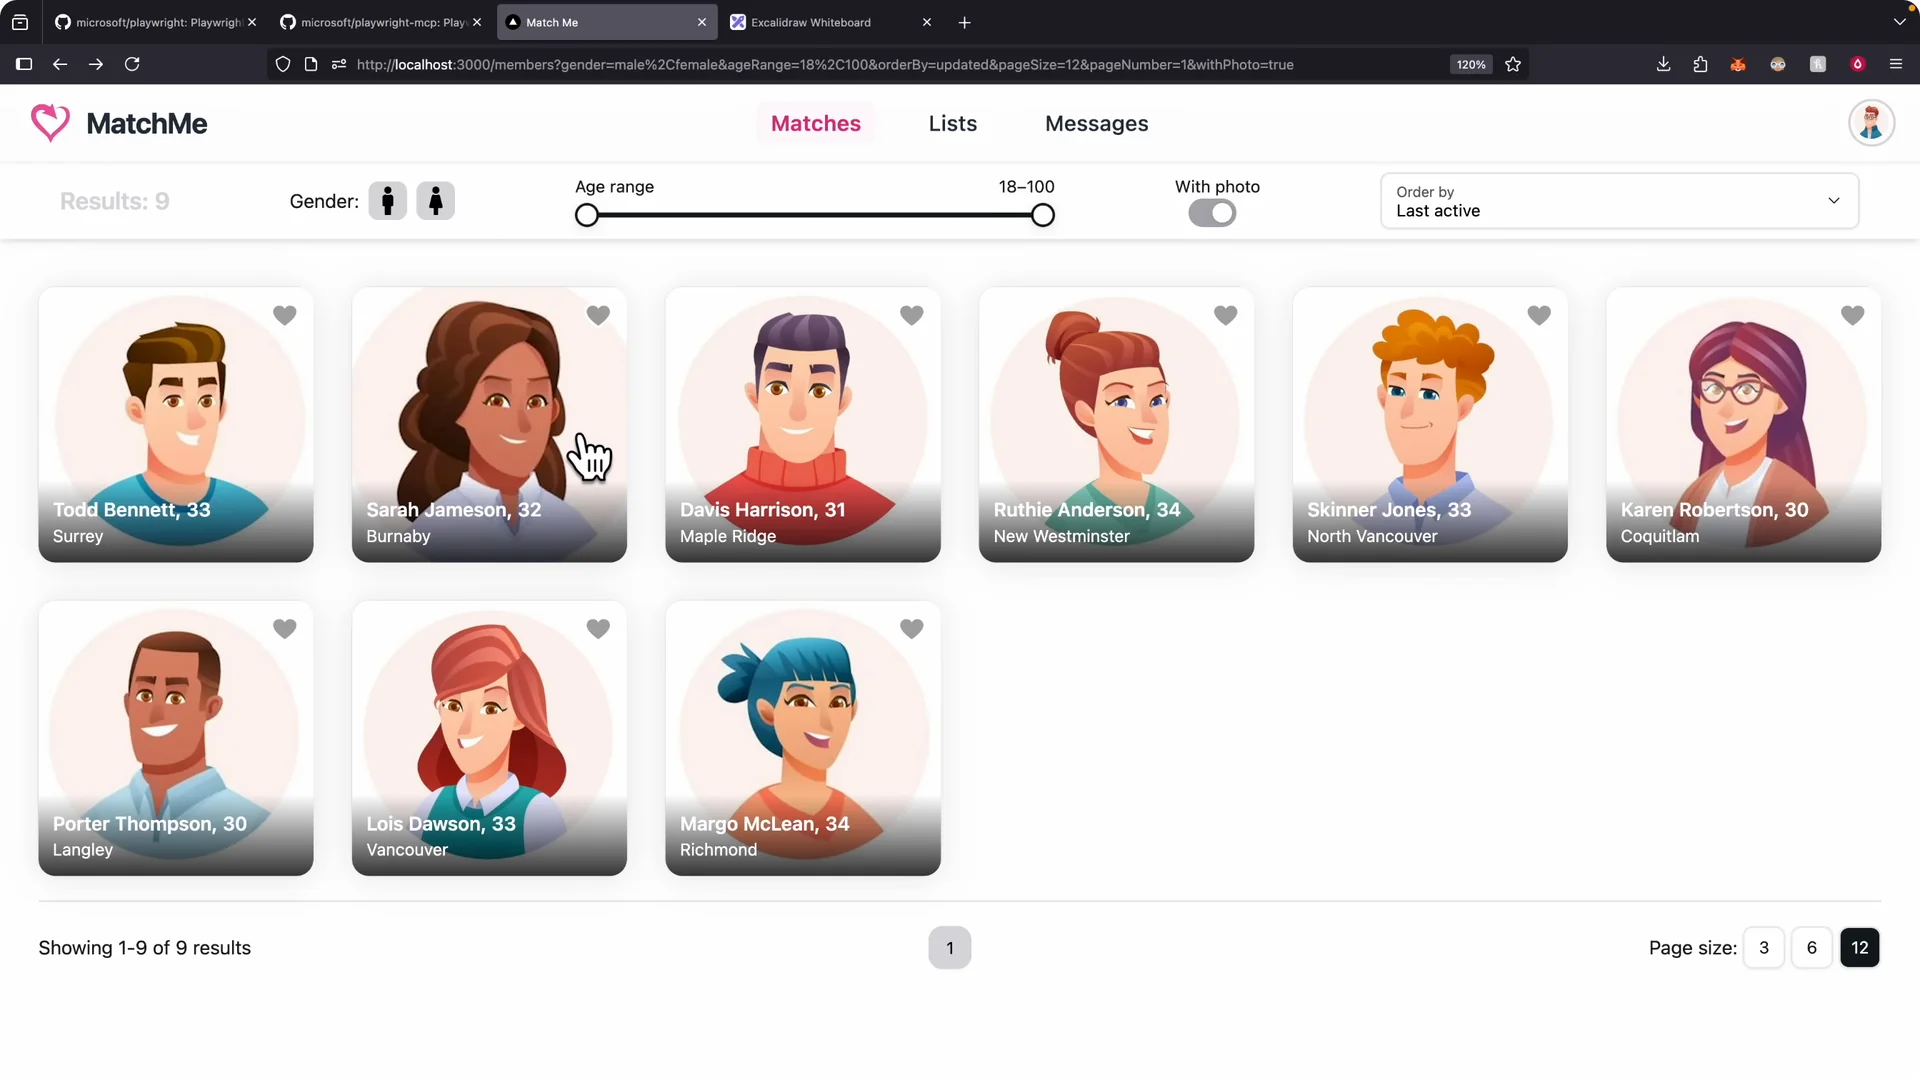Screen dimensions: 1920x1080
Task: Toggle the female gender filter
Action: tap(436, 201)
